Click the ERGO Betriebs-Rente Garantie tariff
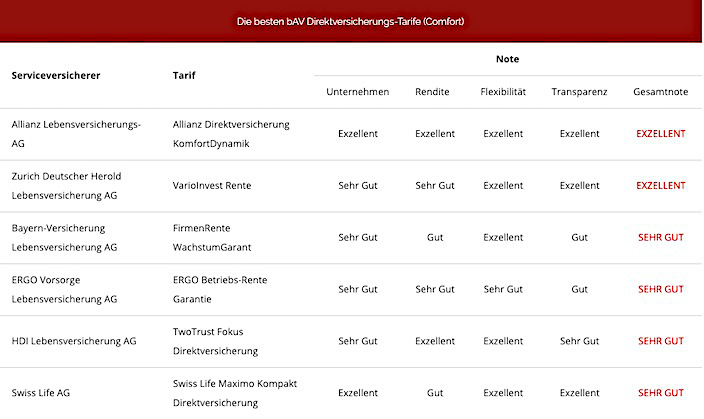The height and width of the screenshot is (419, 704). click(220, 290)
